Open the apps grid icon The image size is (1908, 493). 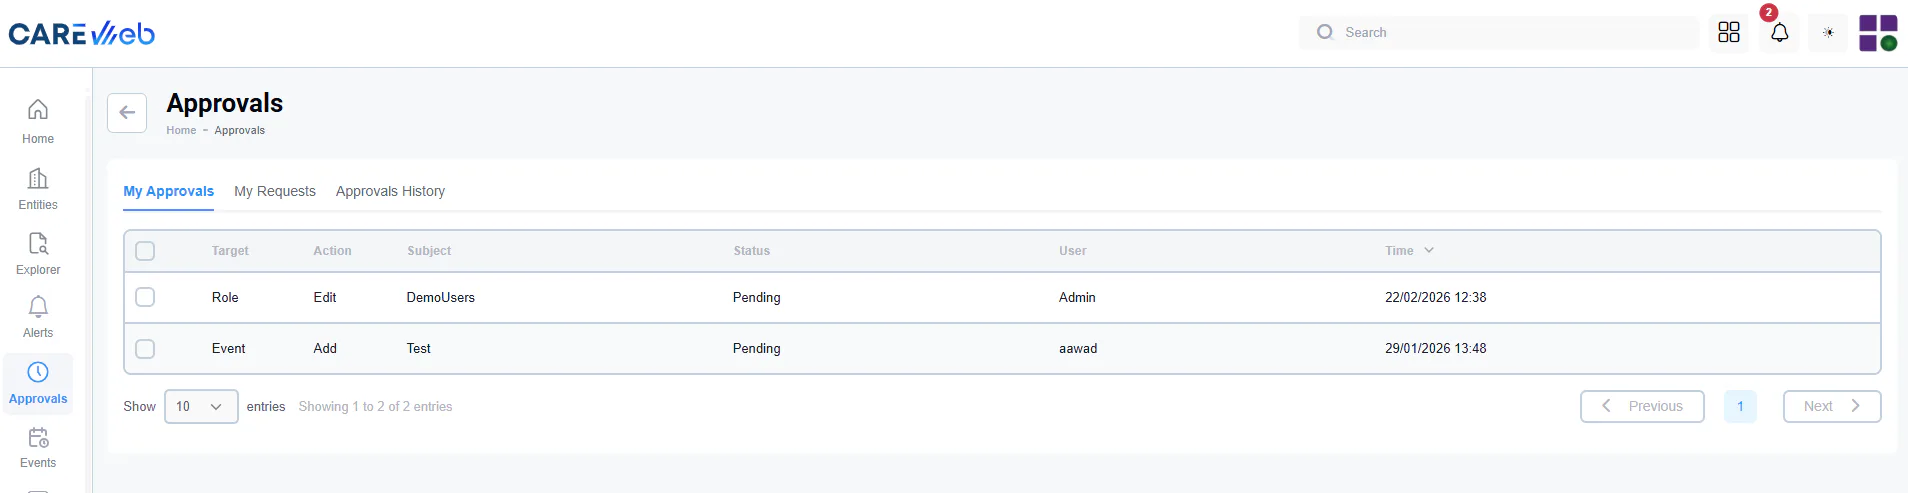pos(1729,32)
